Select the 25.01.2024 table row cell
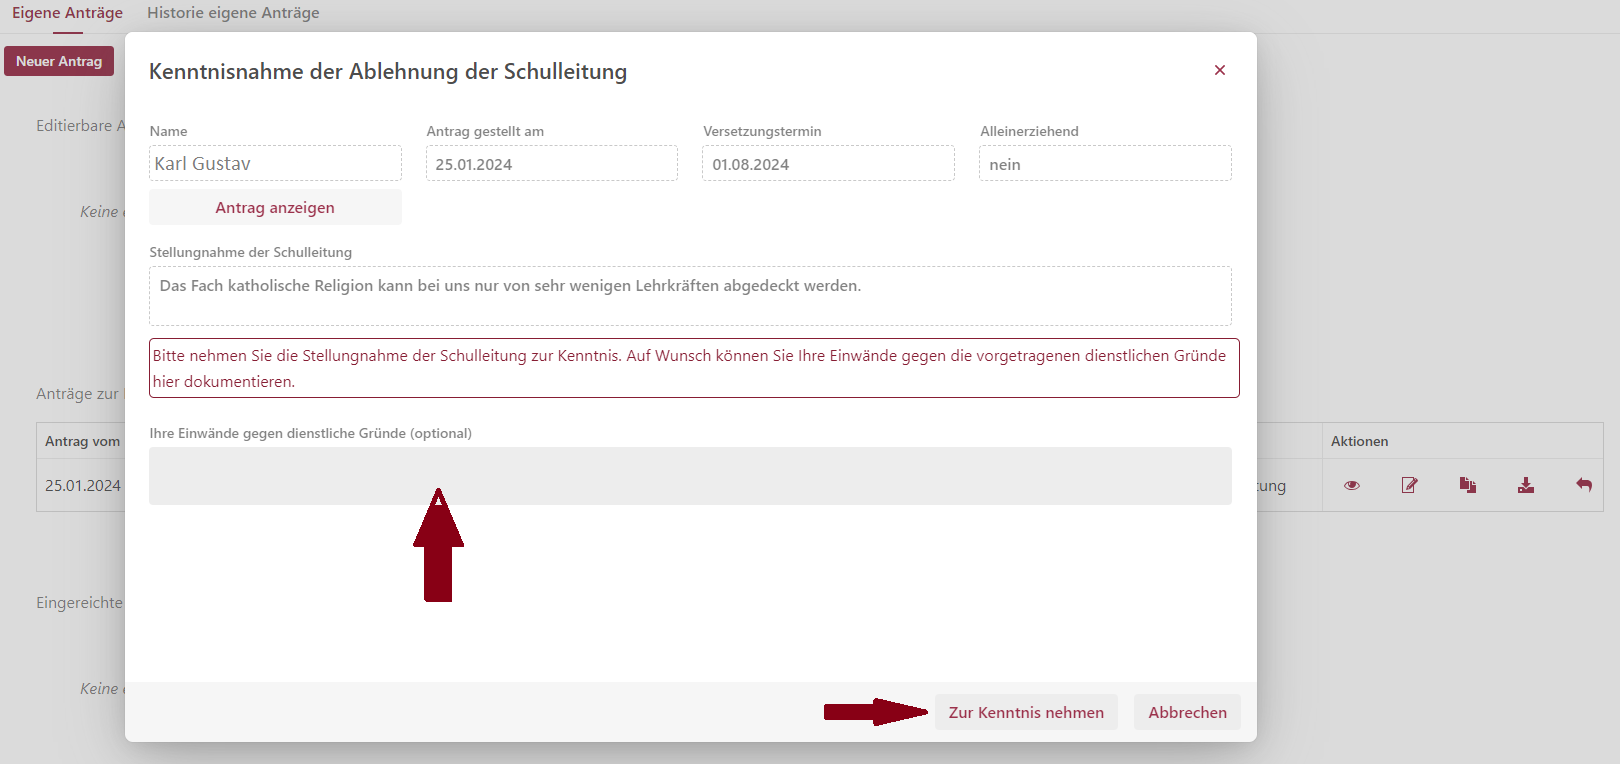 click(x=82, y=486)
